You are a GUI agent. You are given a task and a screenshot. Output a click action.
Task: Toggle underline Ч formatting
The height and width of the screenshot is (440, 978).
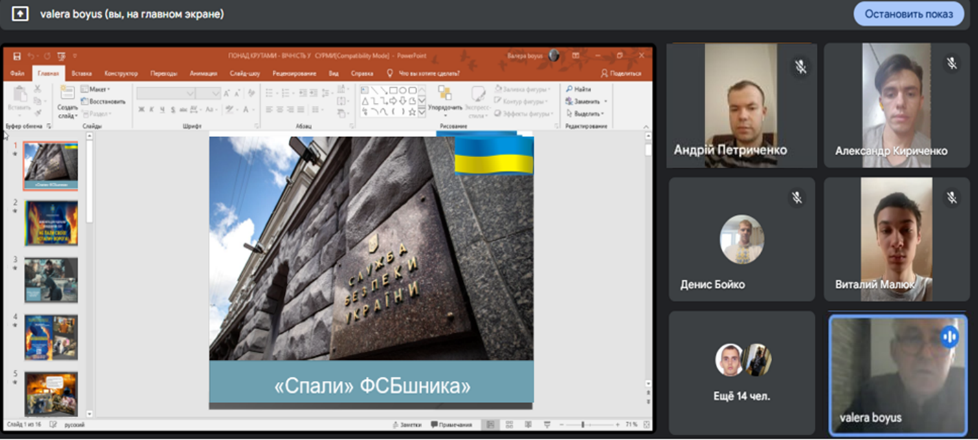(x=163, y=109)
